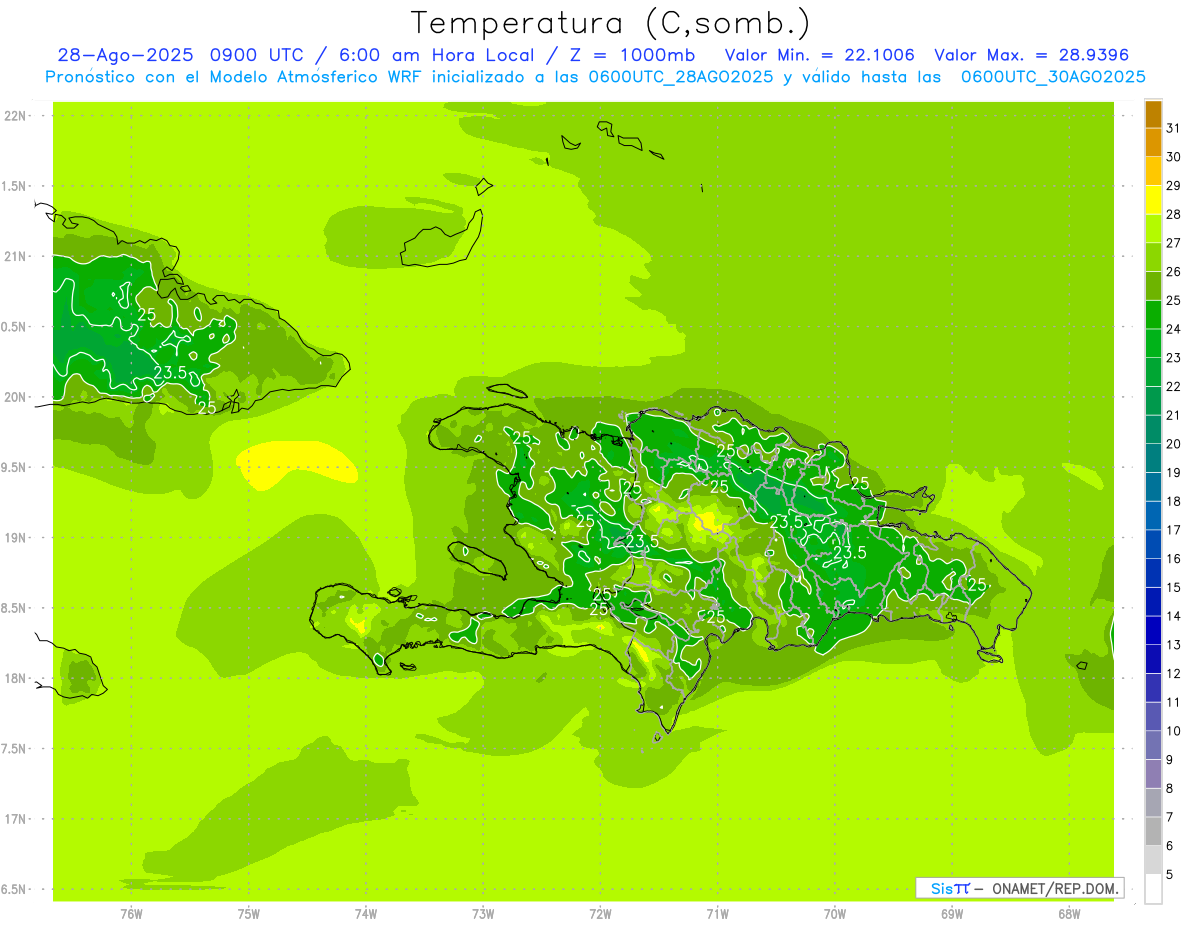Screen dimensions: 1200x927
Task: Click the '18N' latitude tick label
Action: [16, 678]
